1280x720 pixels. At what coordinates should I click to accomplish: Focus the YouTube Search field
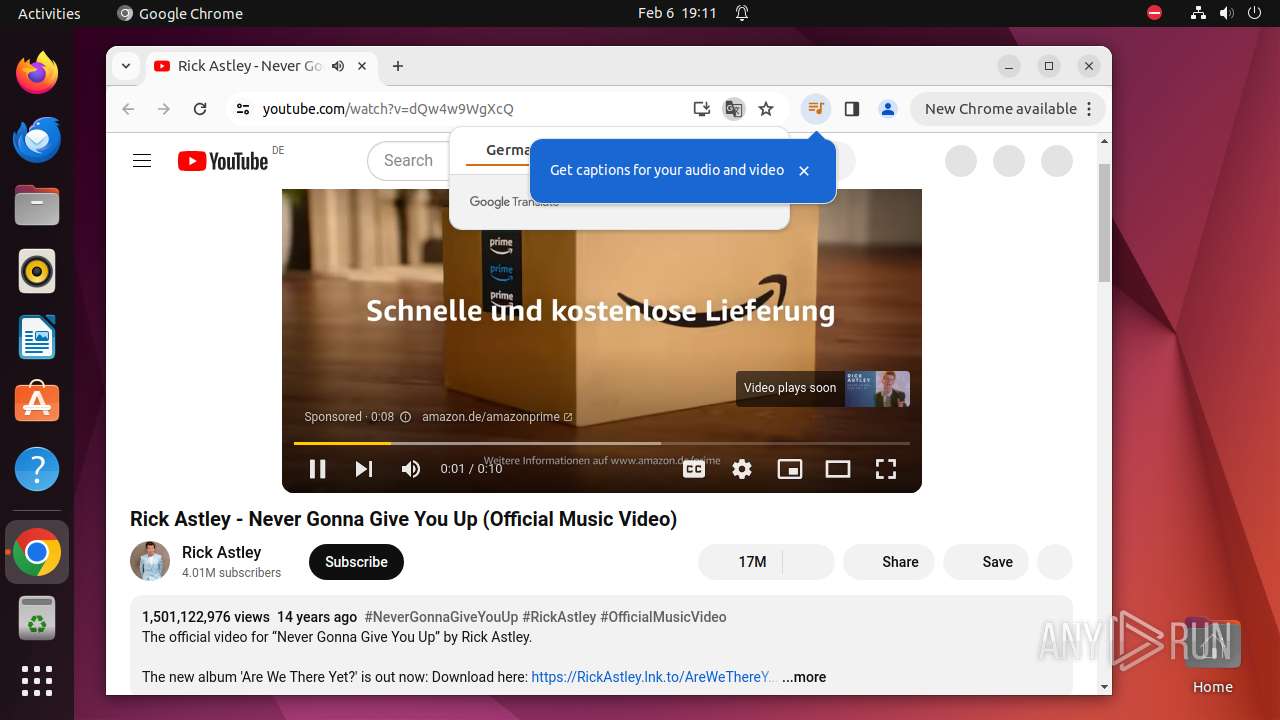click(x=408, y=161)
